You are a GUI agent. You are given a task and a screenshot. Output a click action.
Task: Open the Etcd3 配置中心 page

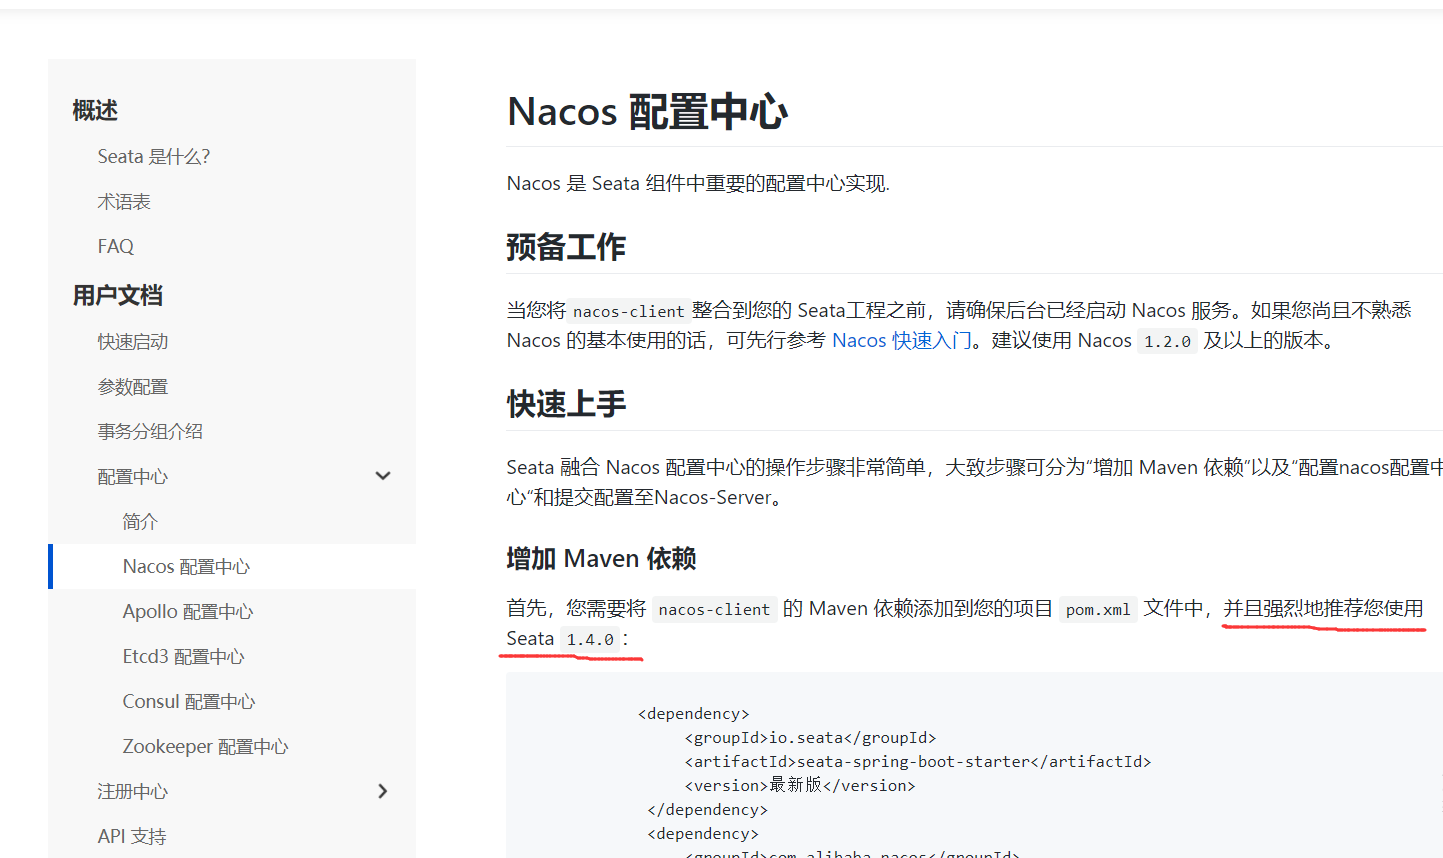pos(183,656)
